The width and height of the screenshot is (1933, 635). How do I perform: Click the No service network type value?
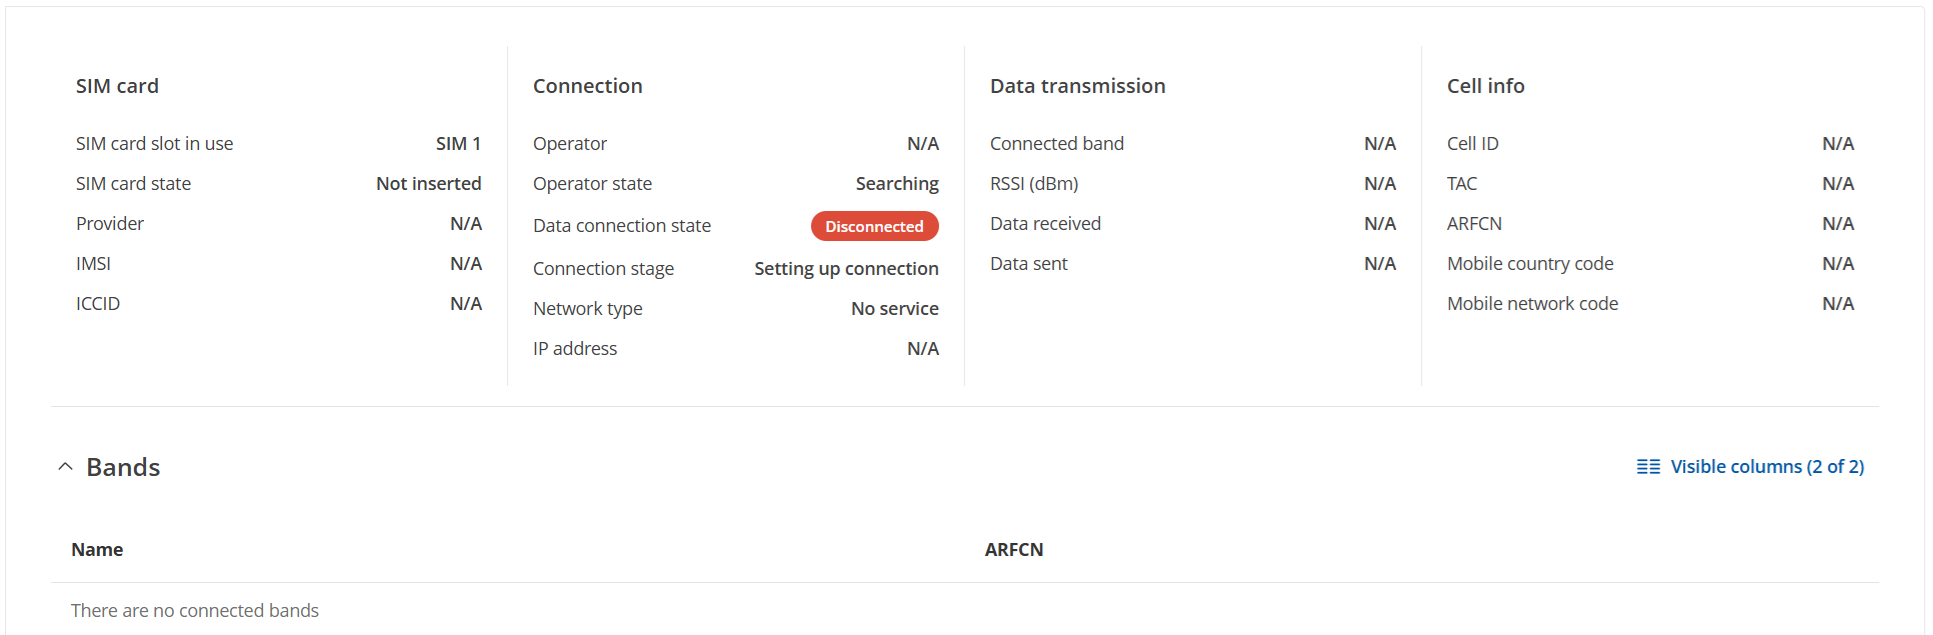point(895,309)
